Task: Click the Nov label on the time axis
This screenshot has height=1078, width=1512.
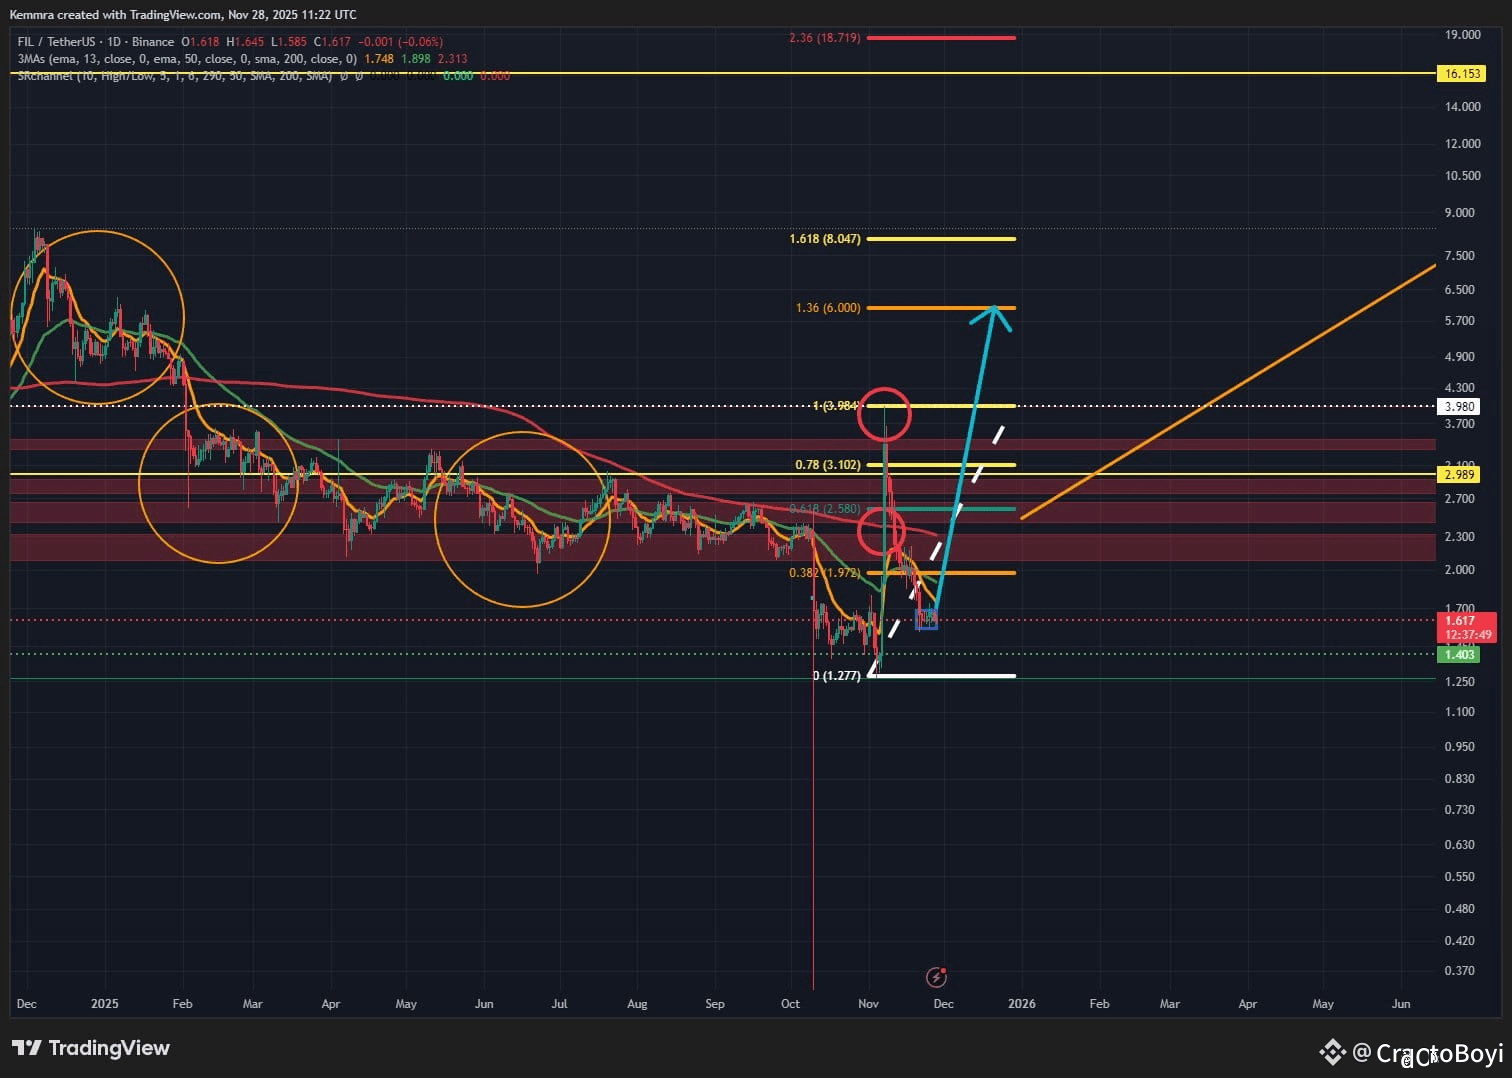Action: coord(868,1004)
